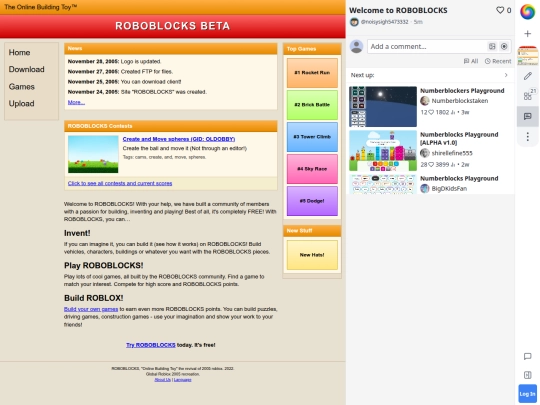Click the plus icon to create new
This screenshot has width=540, height=405.
[527, 33]
